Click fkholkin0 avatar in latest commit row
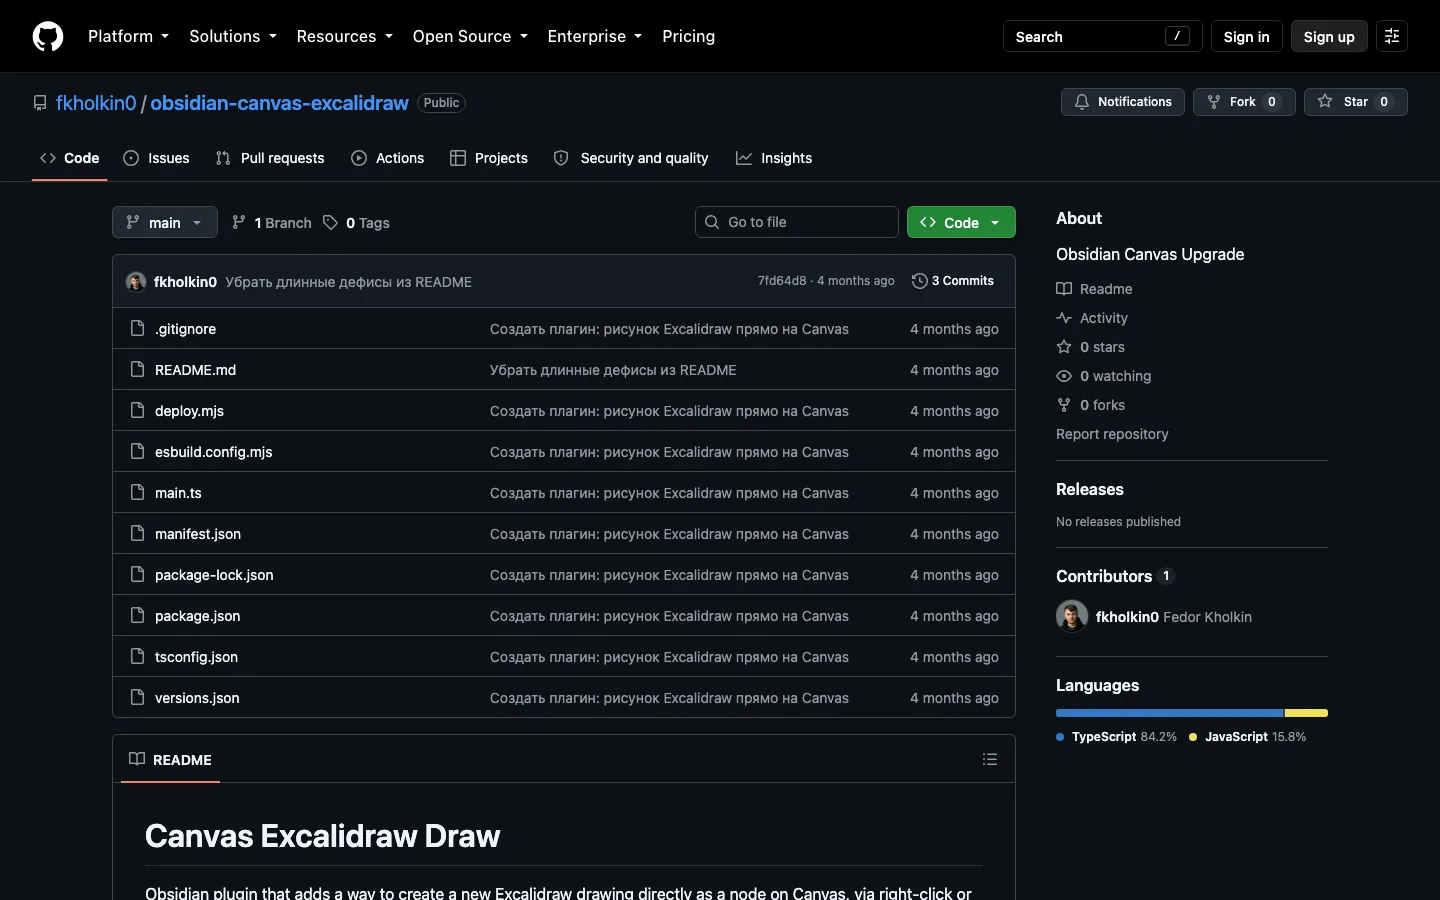Screen dimensions: 1440x900 (136, 282)
